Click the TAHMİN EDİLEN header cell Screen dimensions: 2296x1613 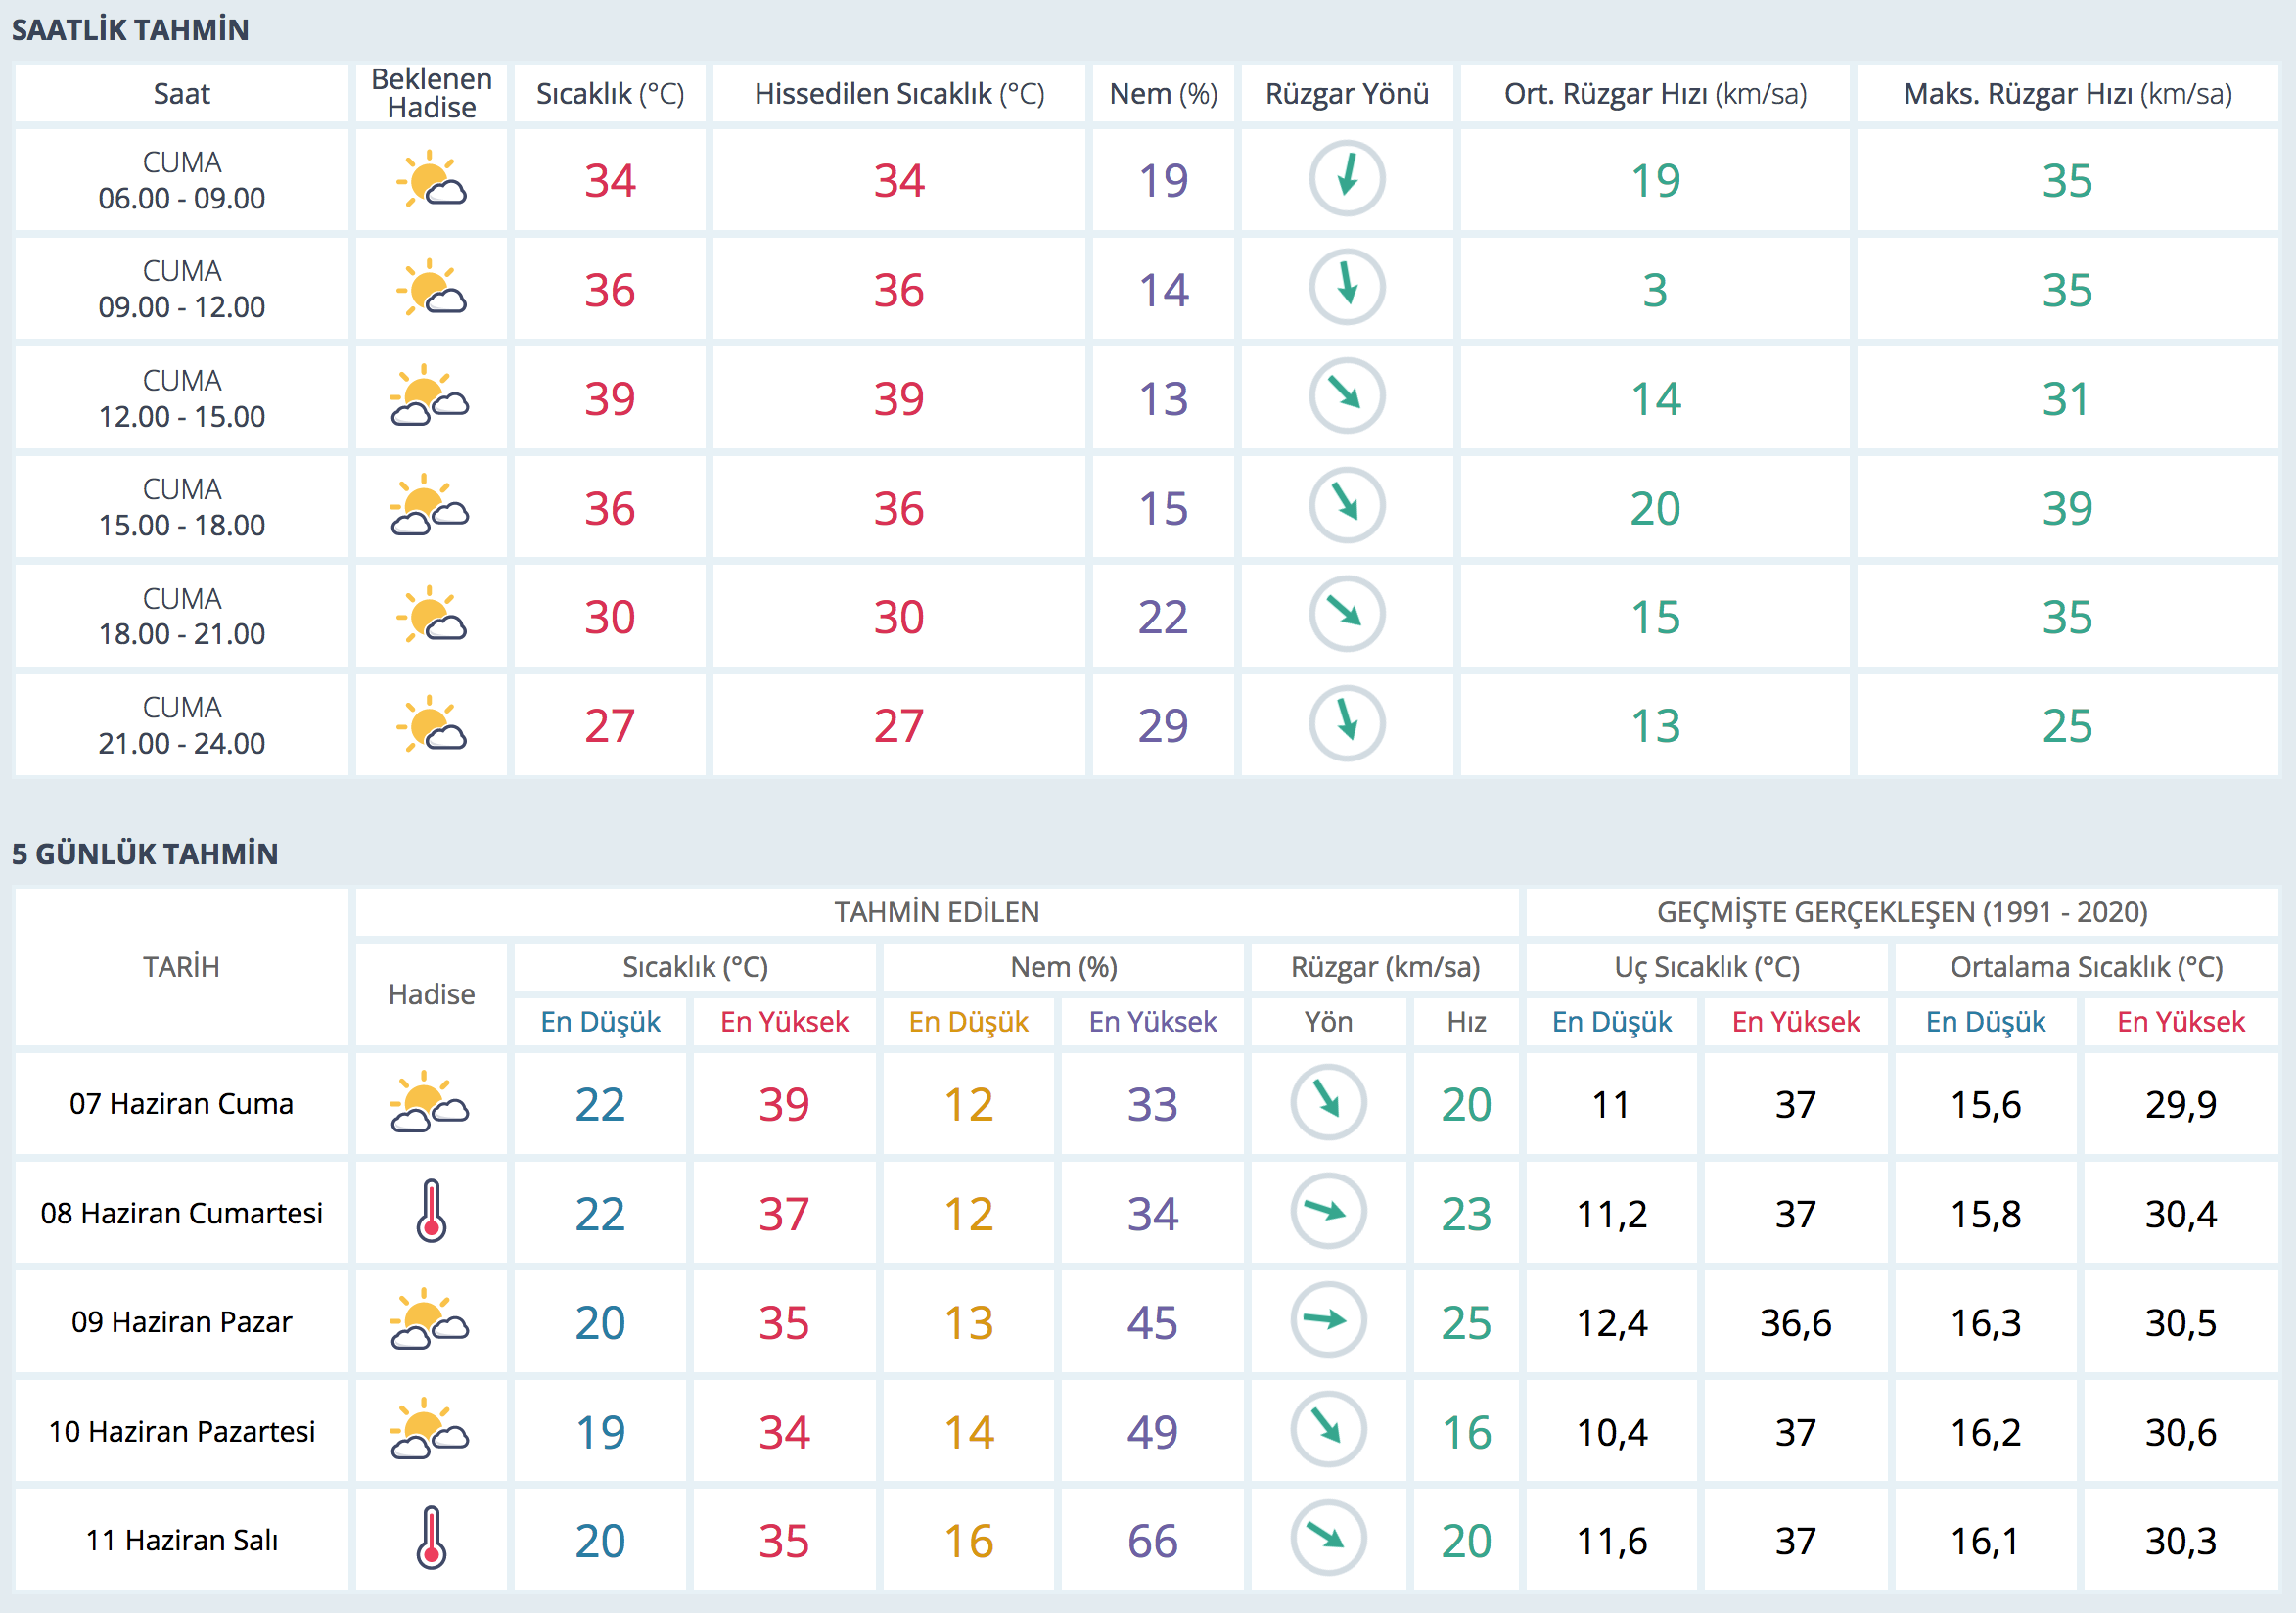tap(936, 912)
